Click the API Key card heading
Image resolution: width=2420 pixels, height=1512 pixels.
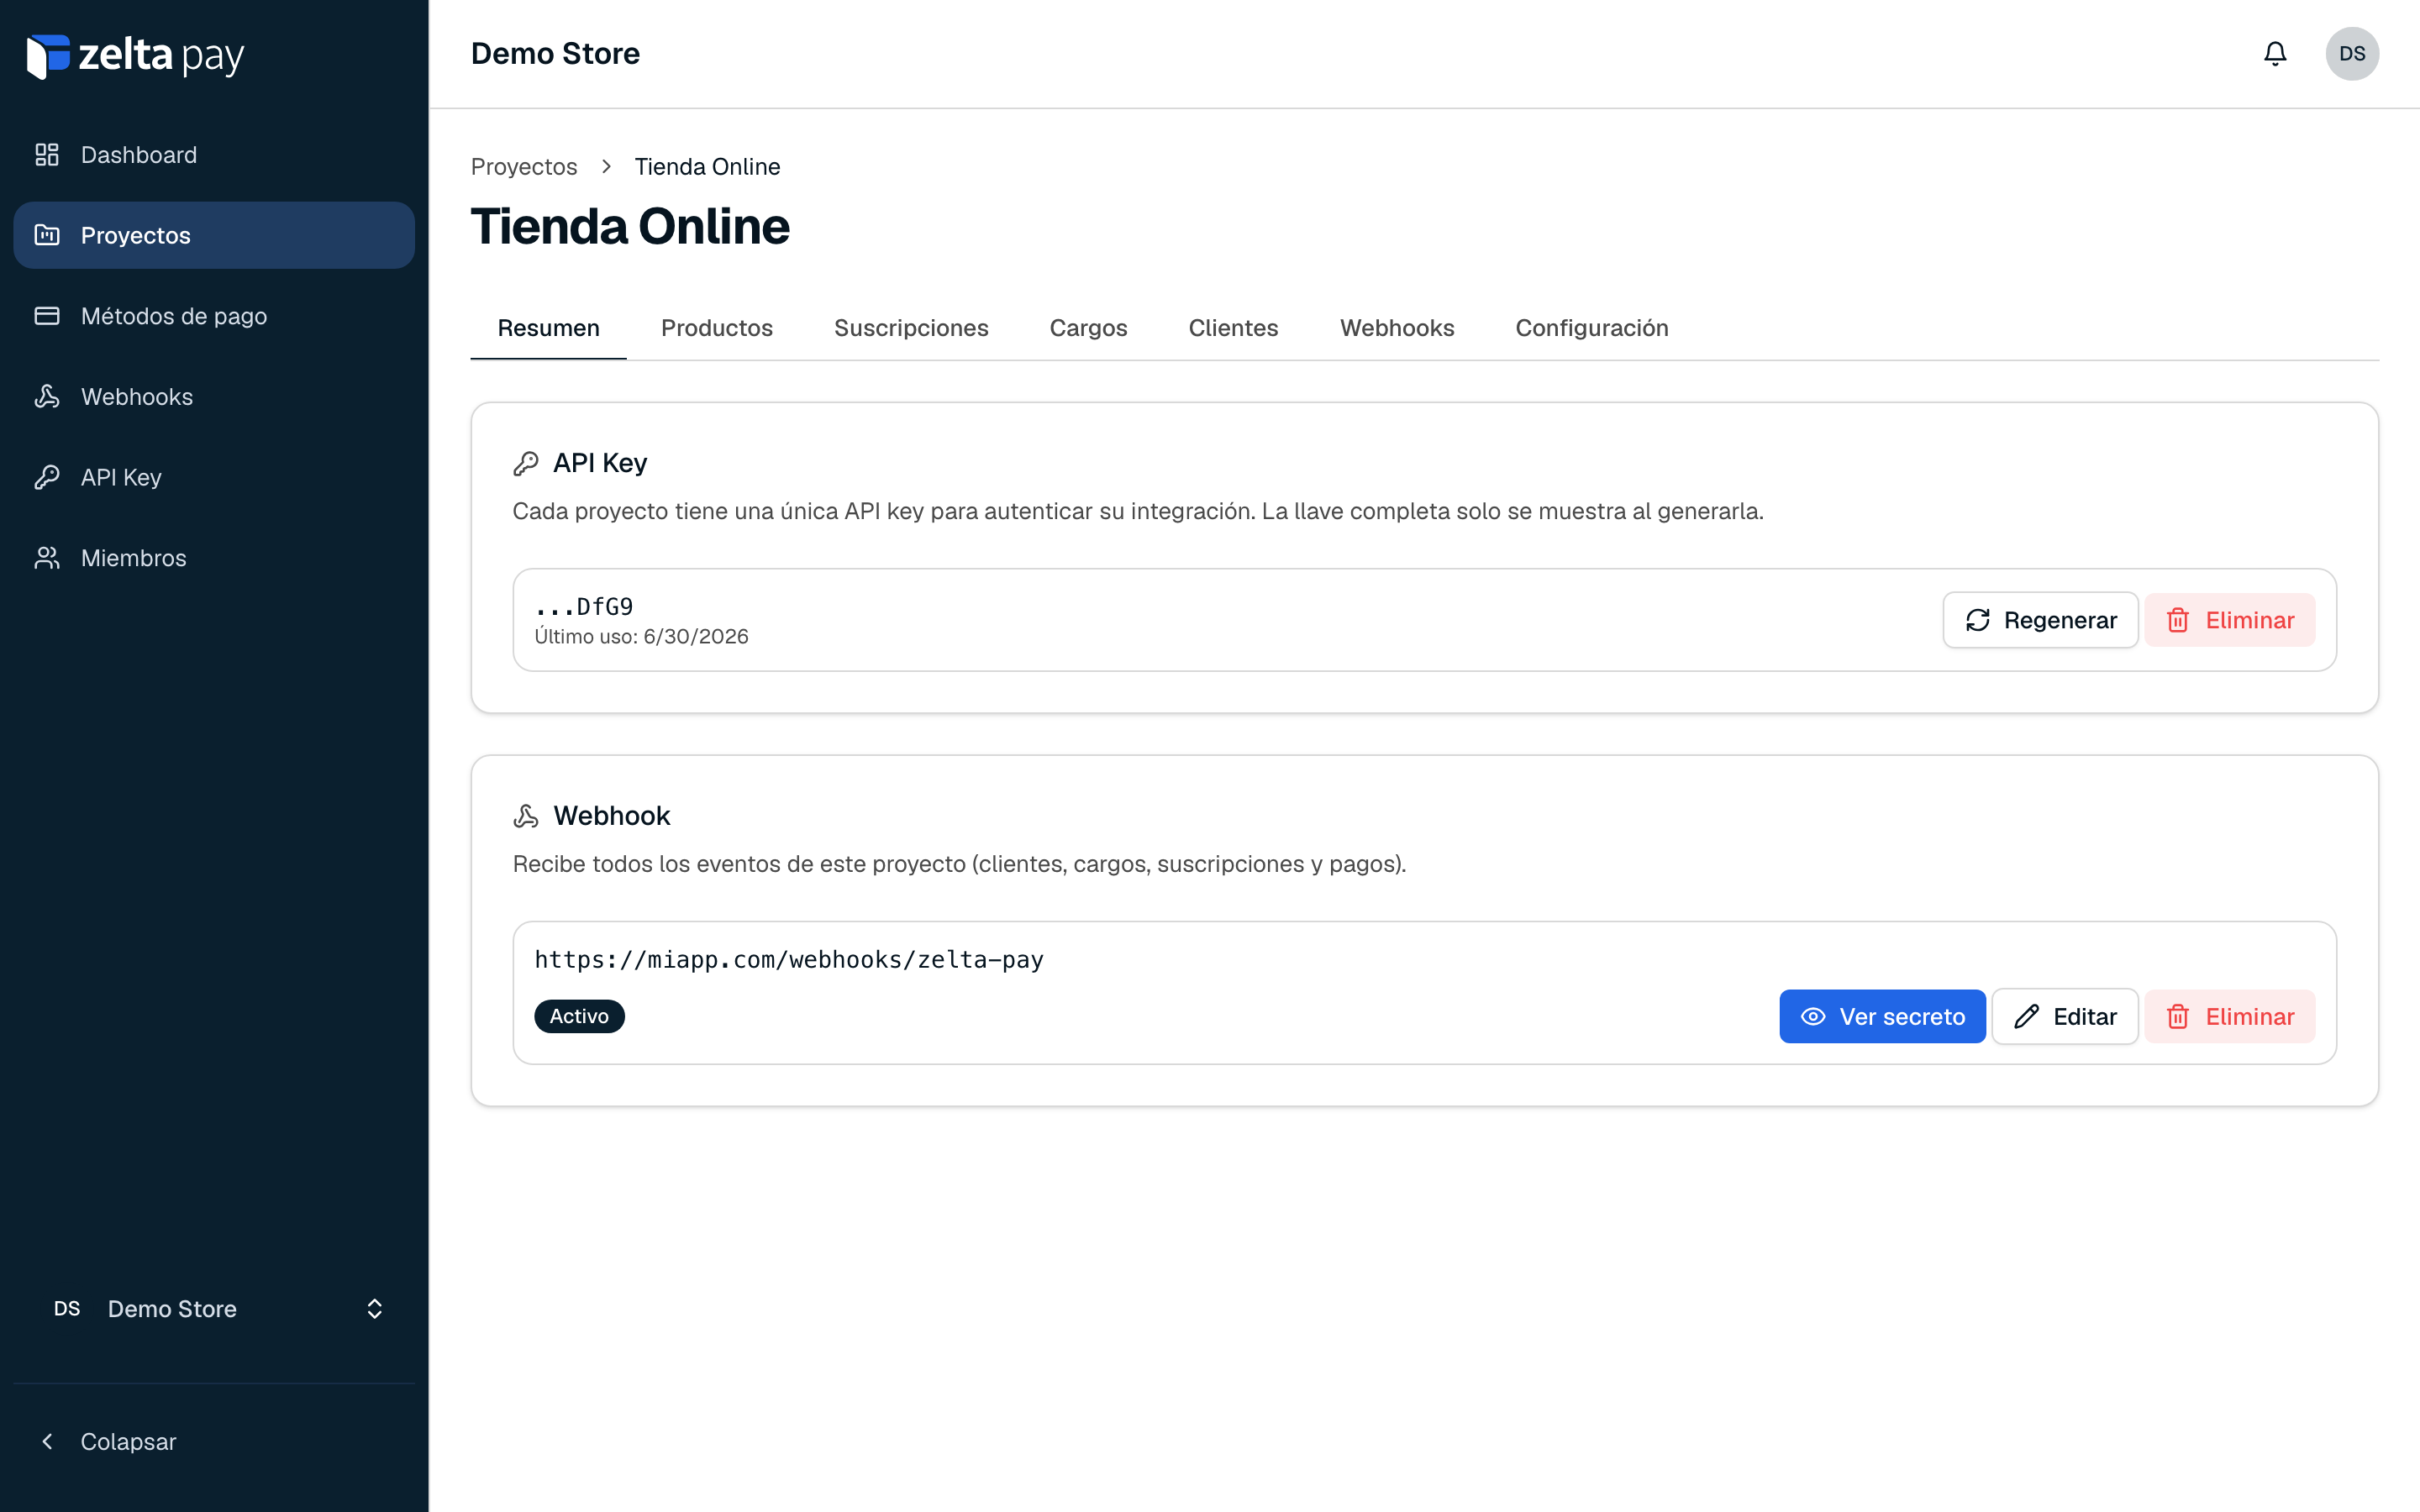[600, 463]
